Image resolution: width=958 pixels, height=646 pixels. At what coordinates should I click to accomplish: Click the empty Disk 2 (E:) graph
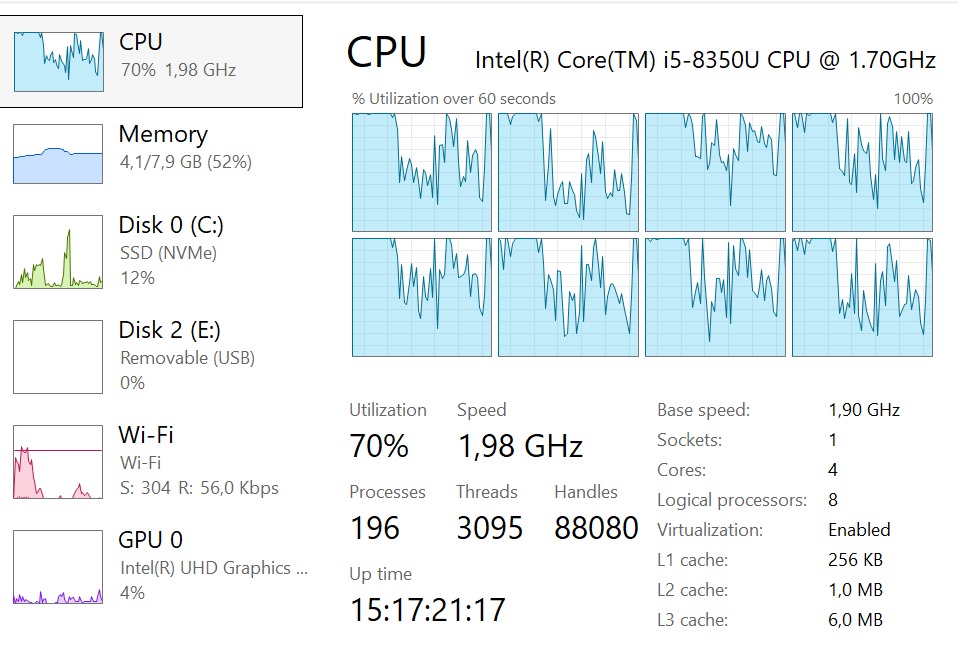58,357
